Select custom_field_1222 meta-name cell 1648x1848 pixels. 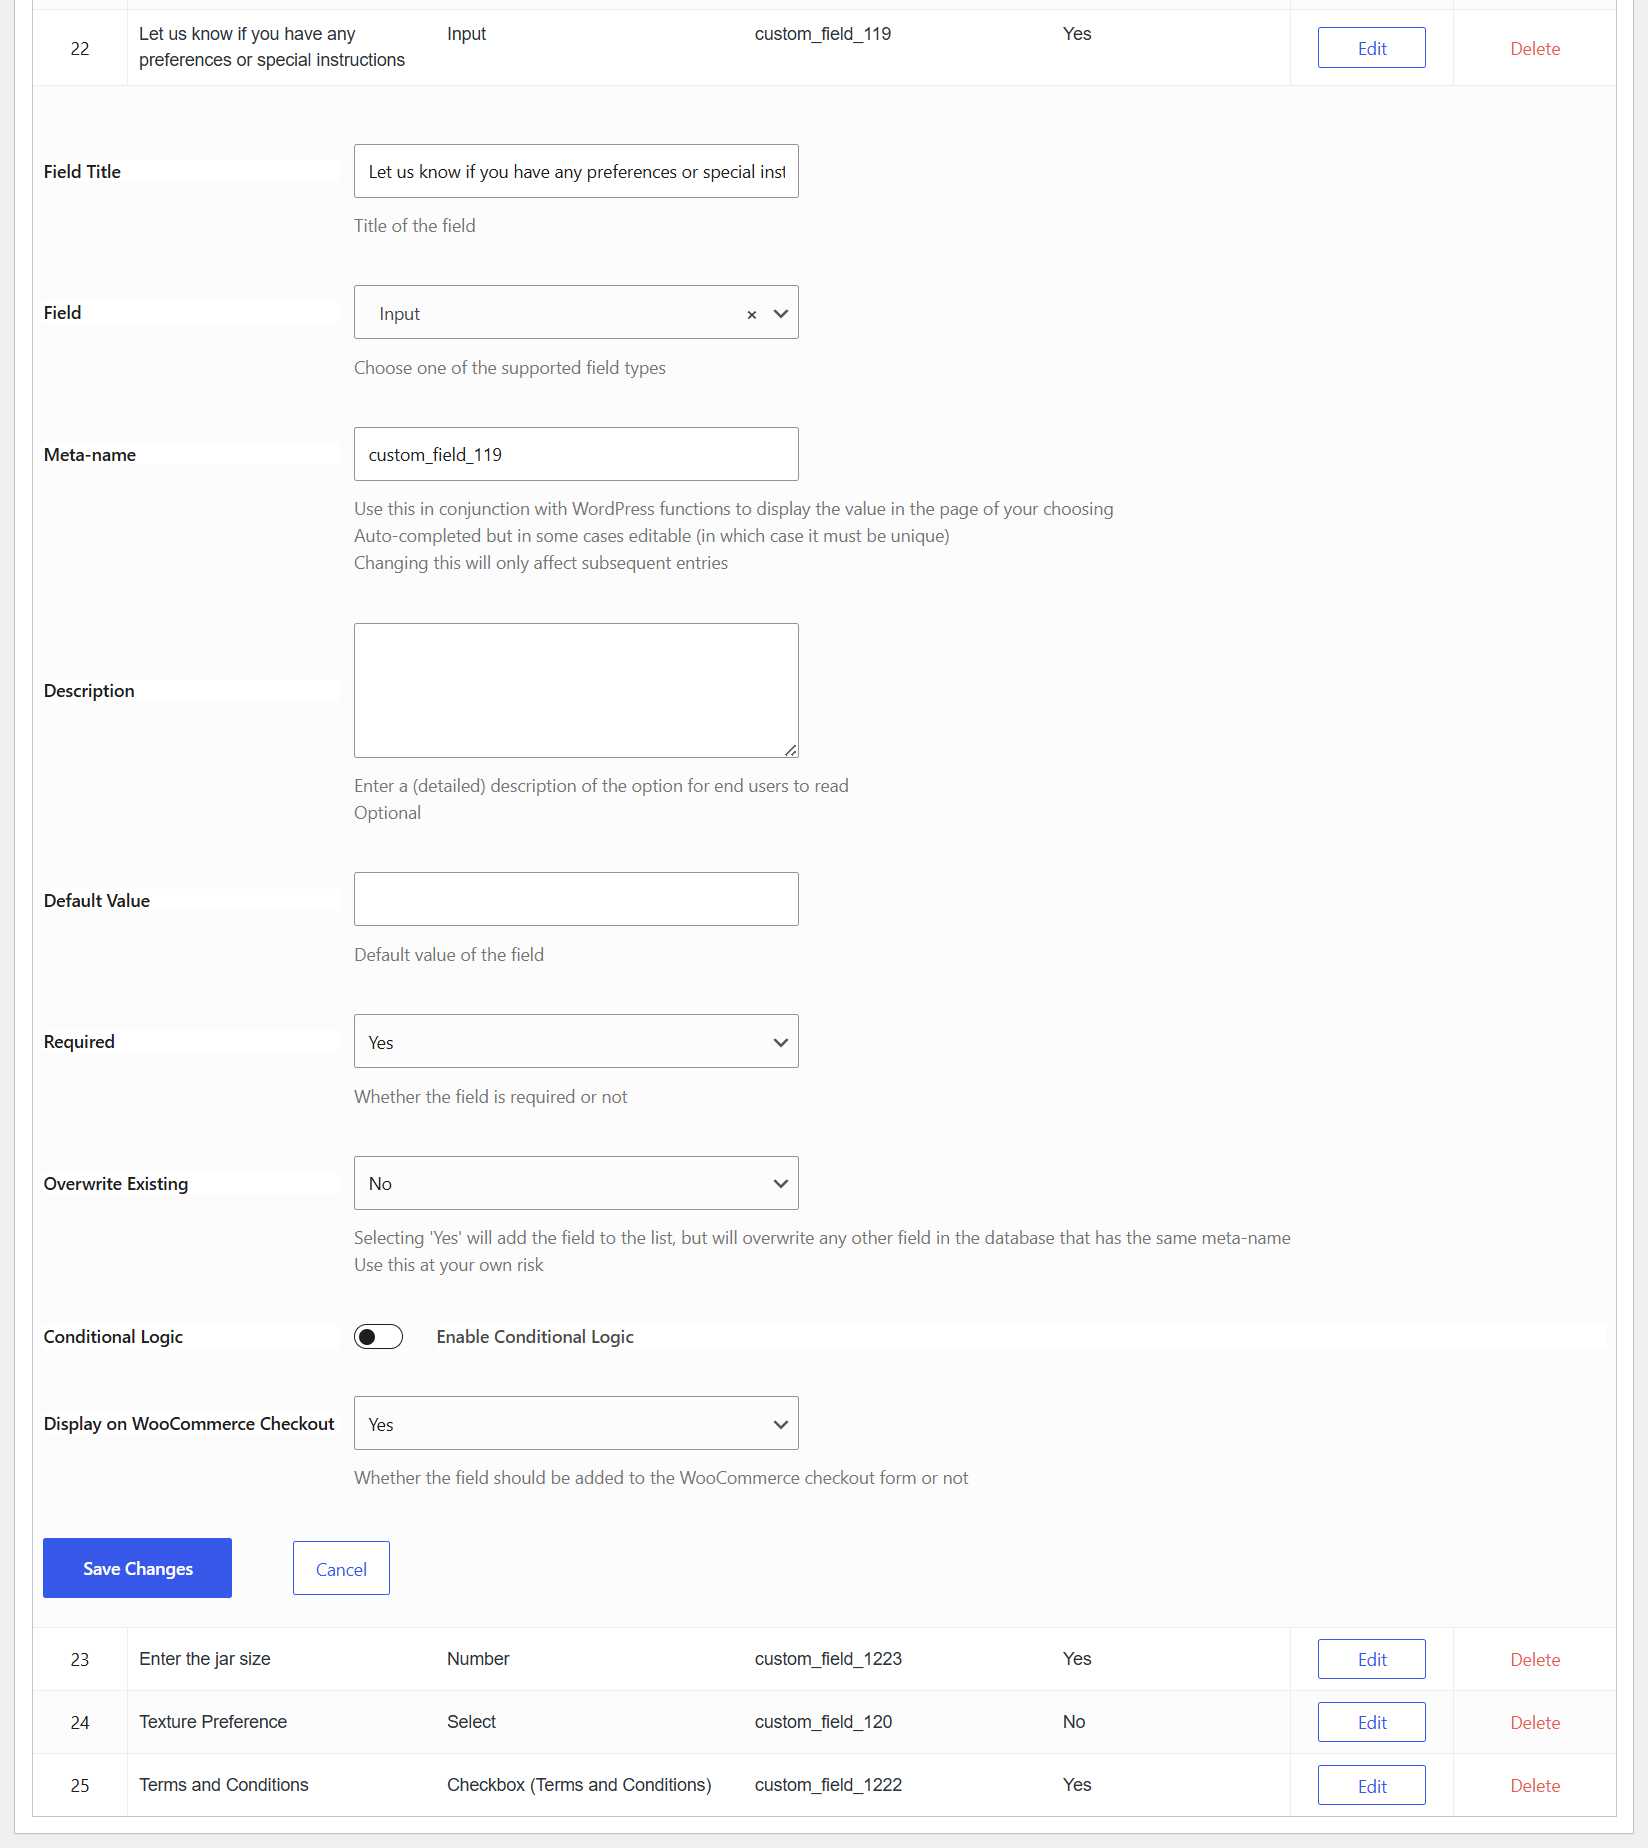pos(828,1785)
